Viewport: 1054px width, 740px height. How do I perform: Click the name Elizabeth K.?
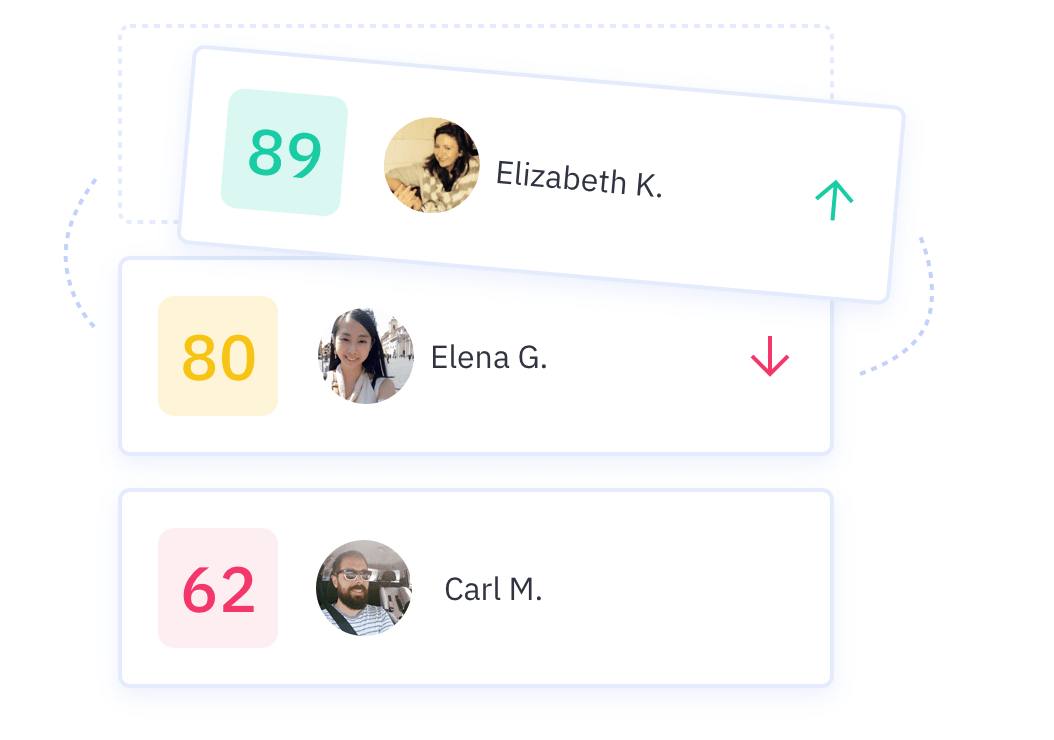tap(579, 180)
